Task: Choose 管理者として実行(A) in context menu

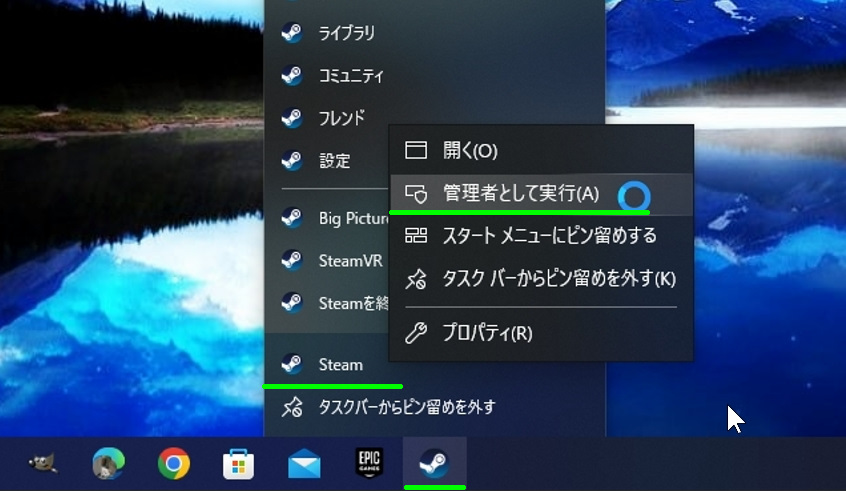Action: 520,193
